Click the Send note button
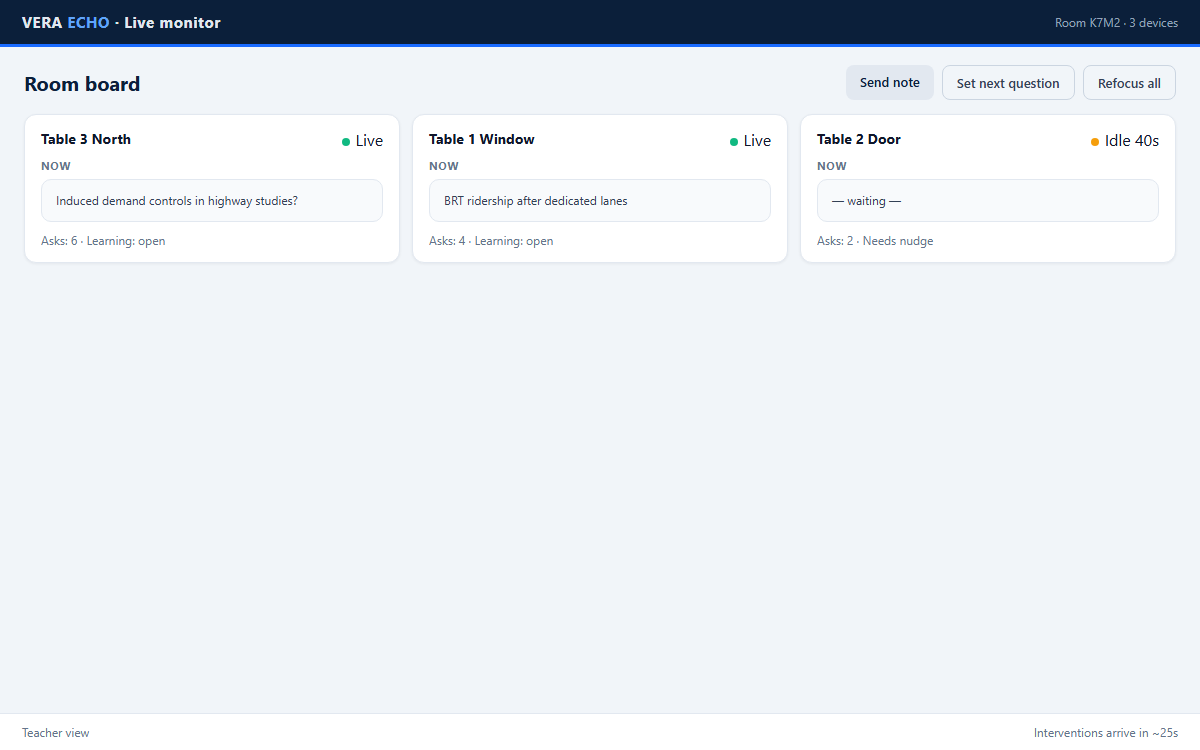The height and width of the screenshot is (750, 1200). click(x=890, y=83)
